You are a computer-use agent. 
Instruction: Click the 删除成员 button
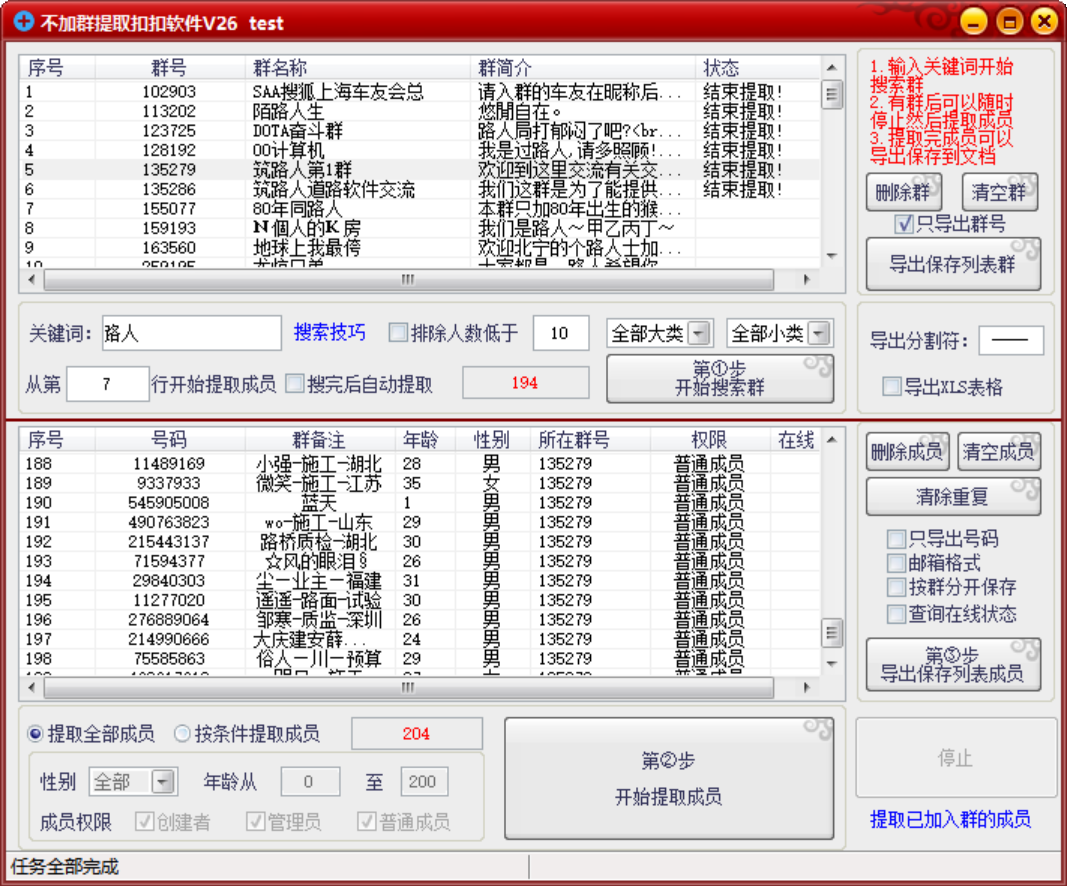907,451
